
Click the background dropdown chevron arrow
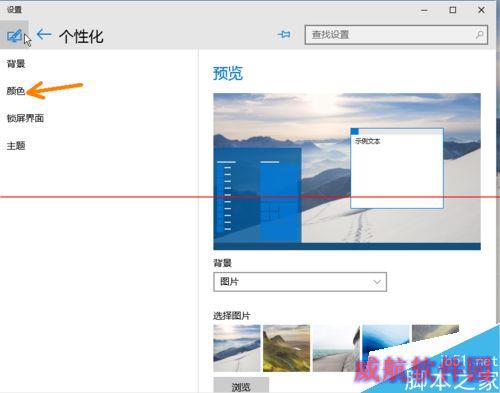[x=377, y=282]
